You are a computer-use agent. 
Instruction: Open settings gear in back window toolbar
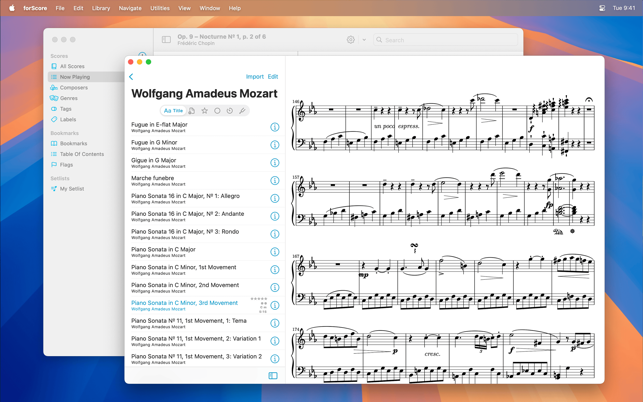351,40
